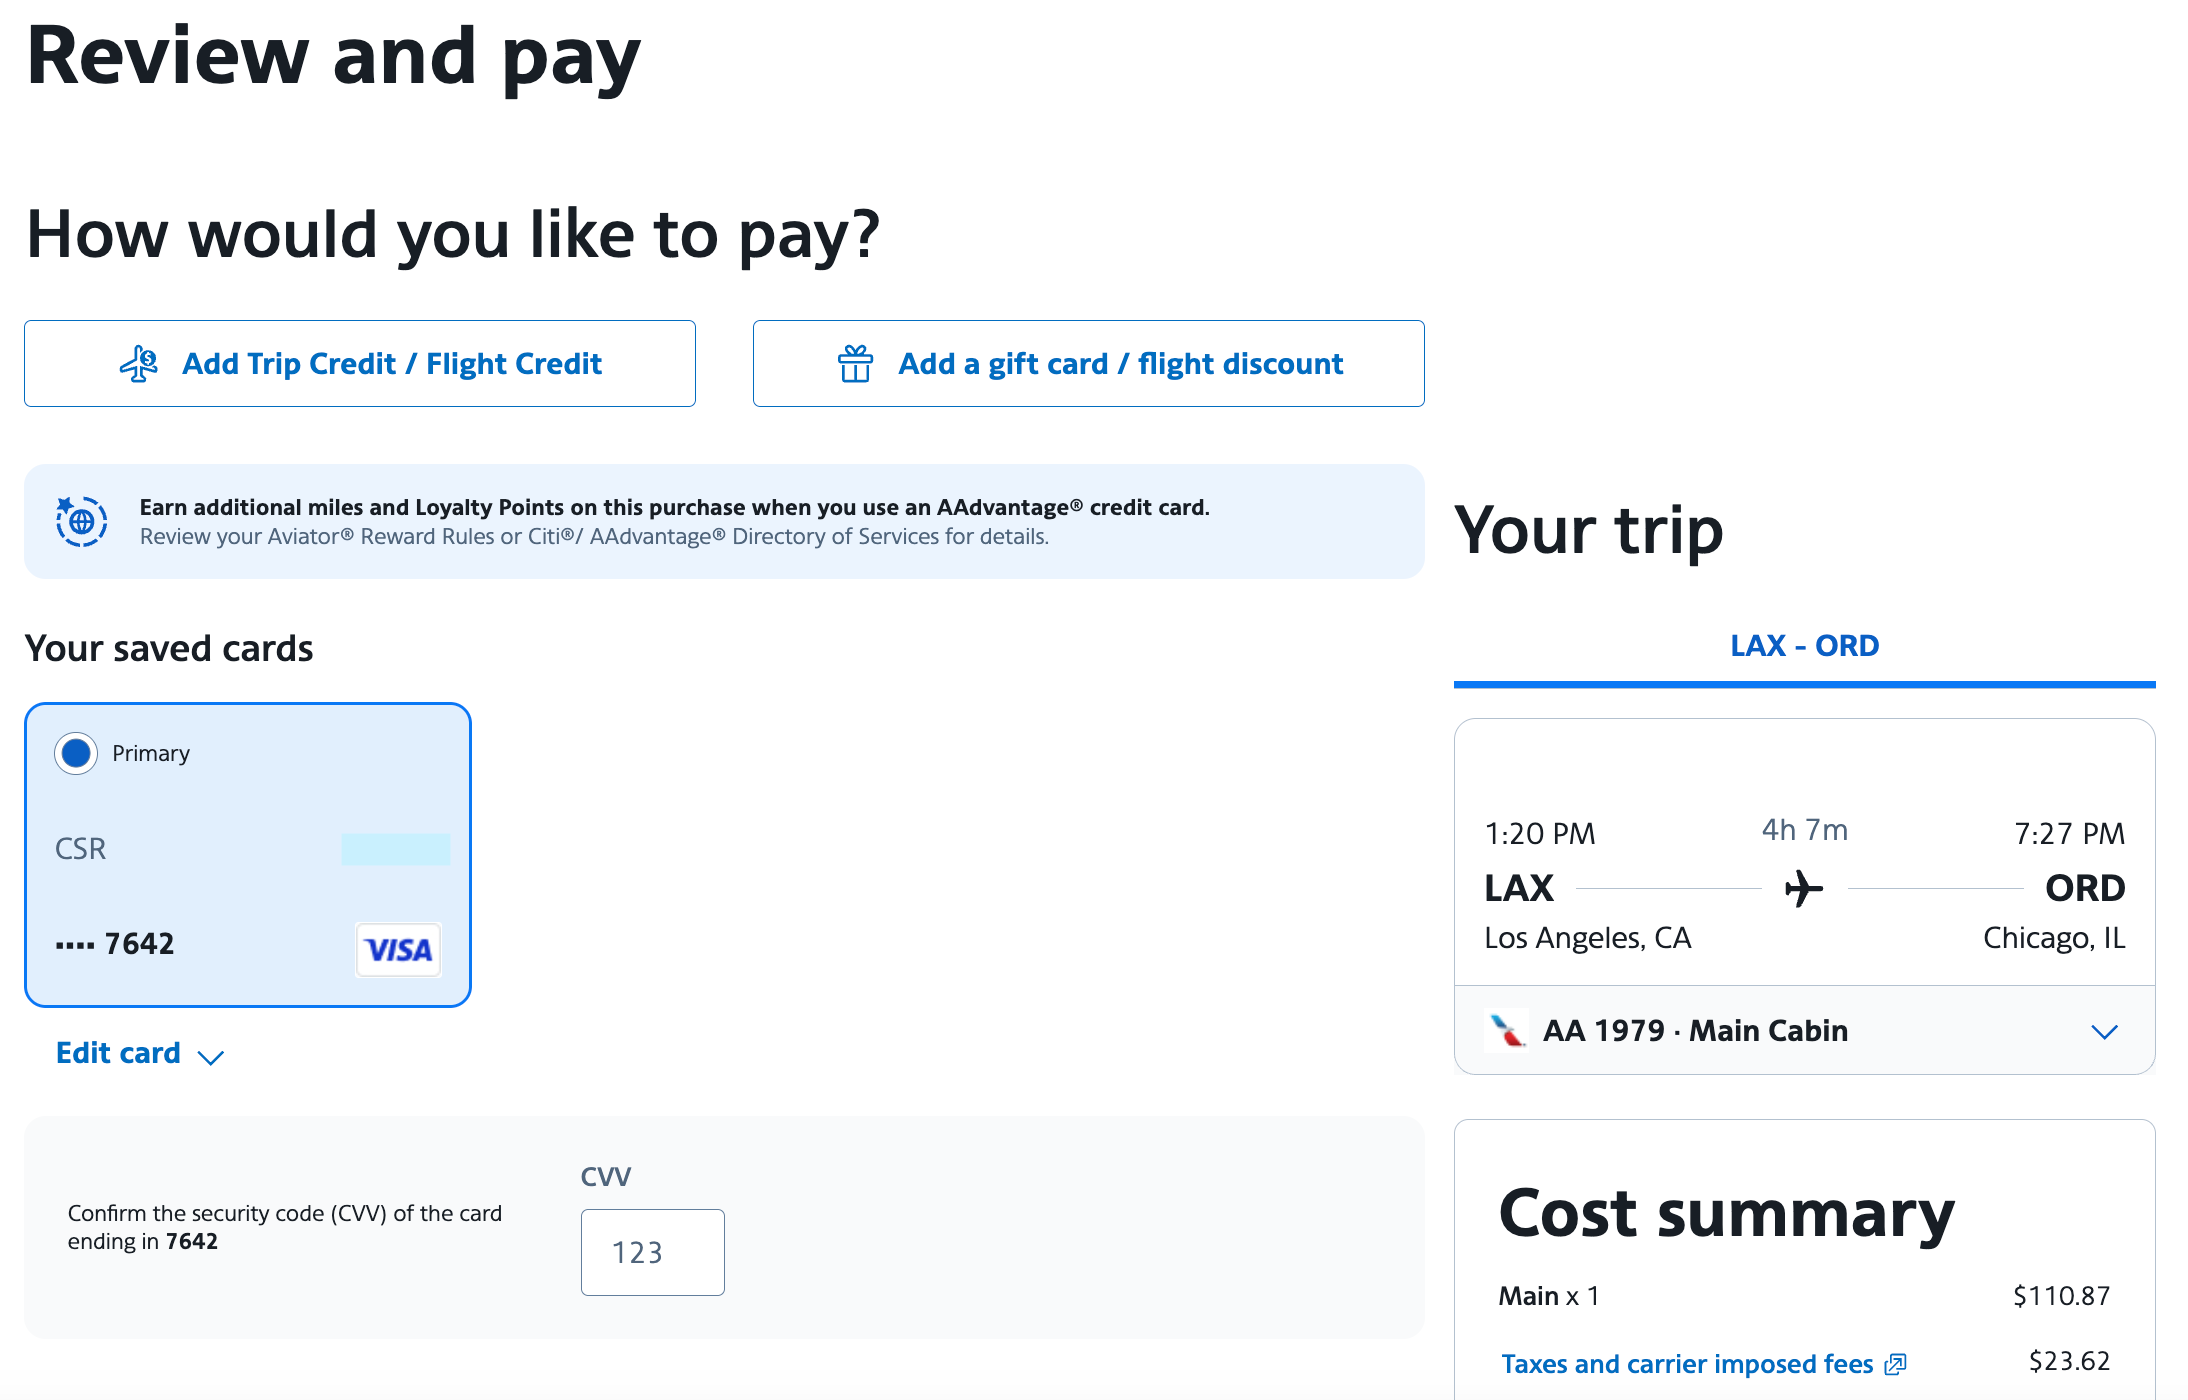Select the Primary saved card radio button
Image resolution: width=2188 pixels, height=1400 pixels.
tap(76, 753)
